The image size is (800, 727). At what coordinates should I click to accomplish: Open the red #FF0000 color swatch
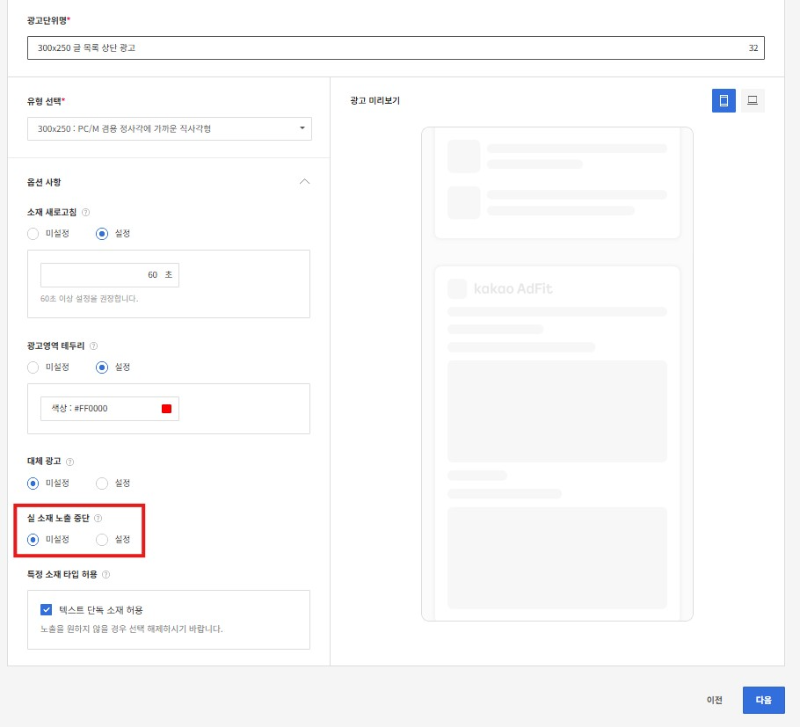tap(166, 409)
